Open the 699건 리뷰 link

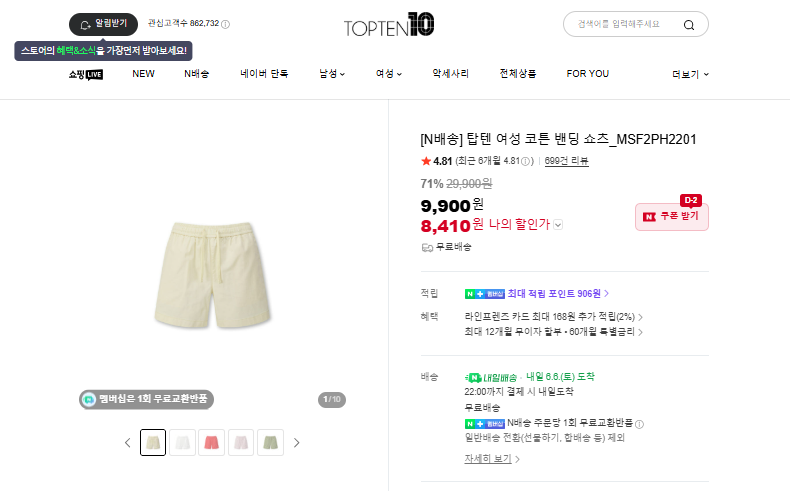click(566, 161)
